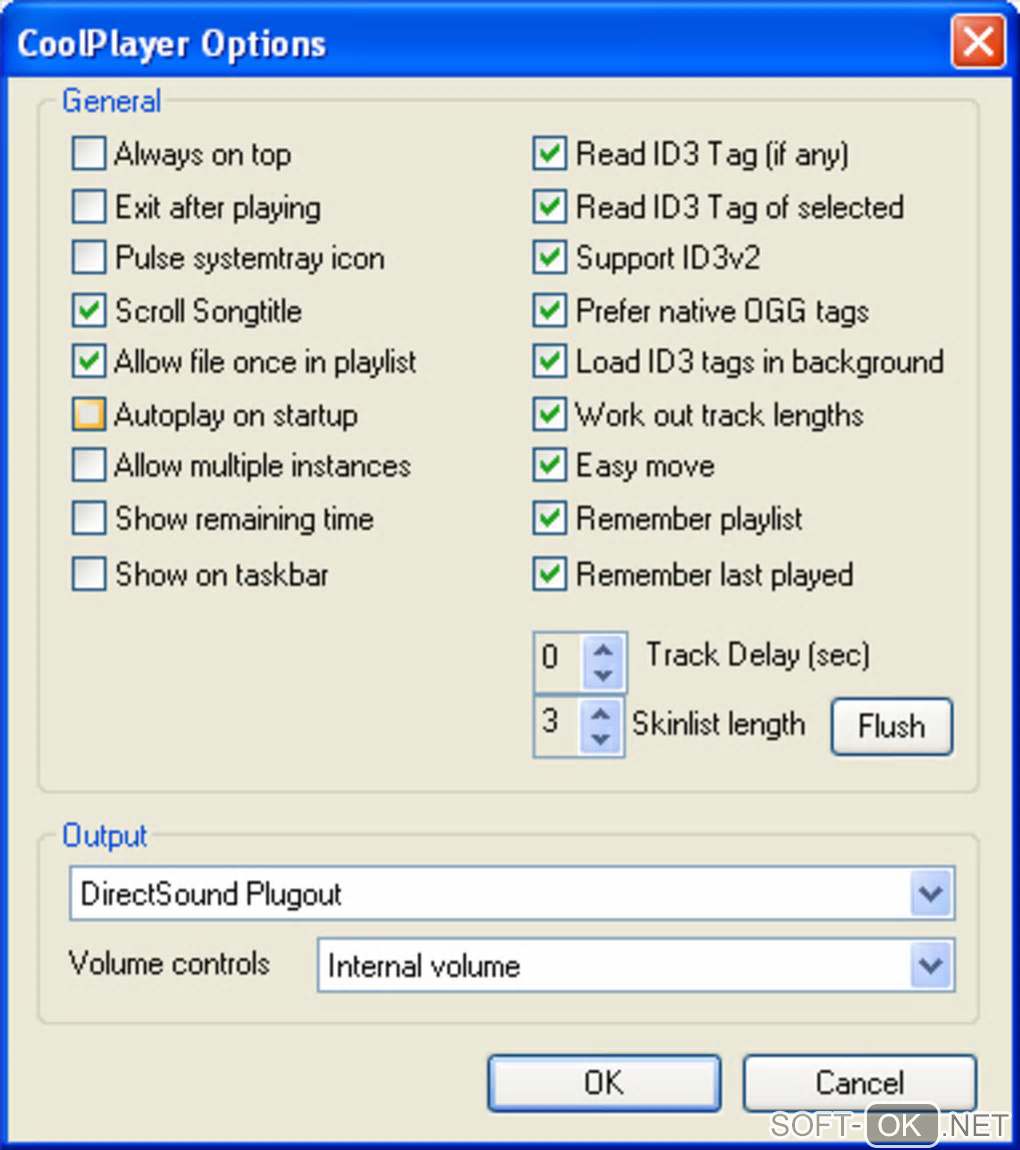Uncheck Work out track lengths
The width and height of the screenshot is (1020, 1150).
click(549, 414)
